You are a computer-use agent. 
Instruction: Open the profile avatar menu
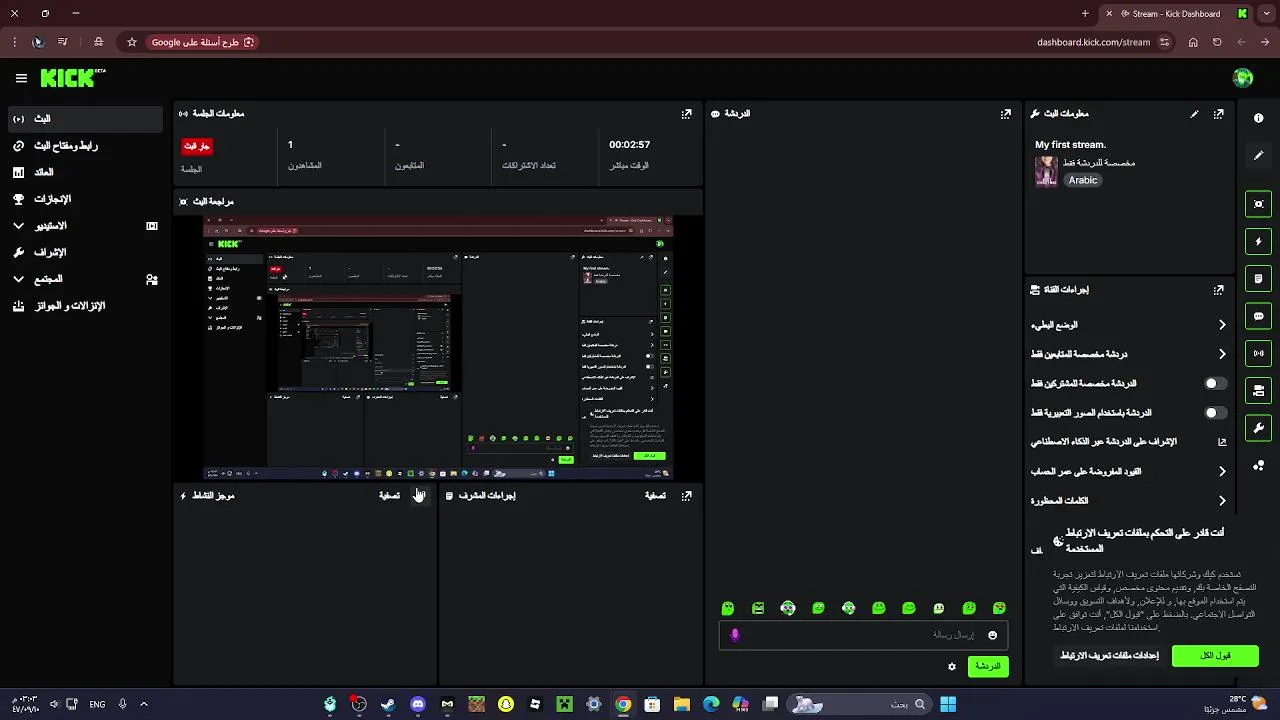tap(1243, 78)
